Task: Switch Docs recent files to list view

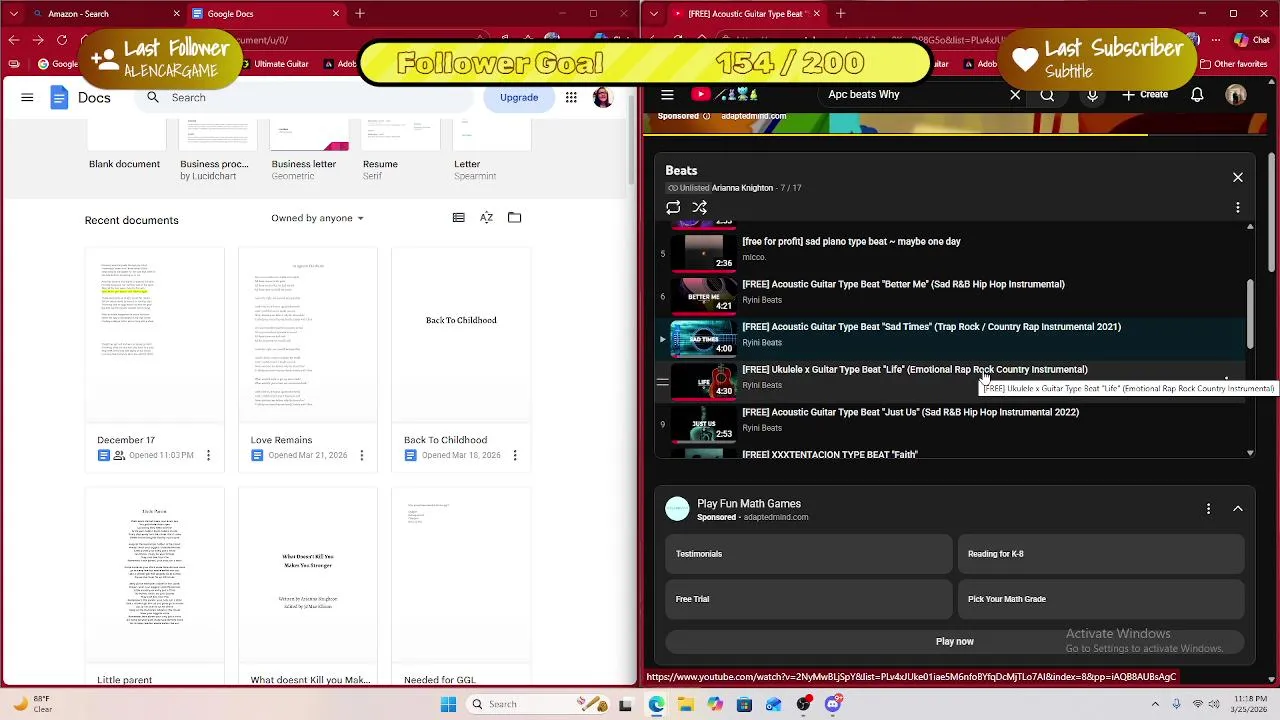Action: [x=458, y=218]
